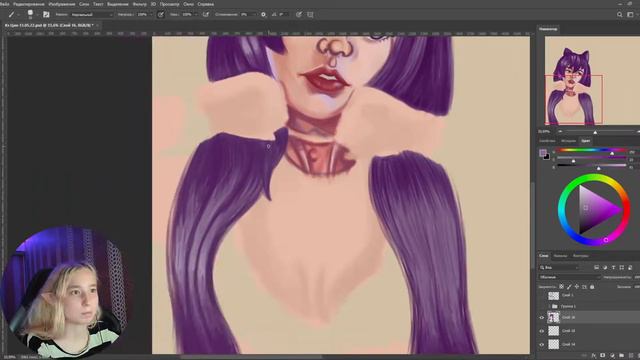Open the Окно menu
Viewport: 640px width, 360px height.
tap(189, 4)
